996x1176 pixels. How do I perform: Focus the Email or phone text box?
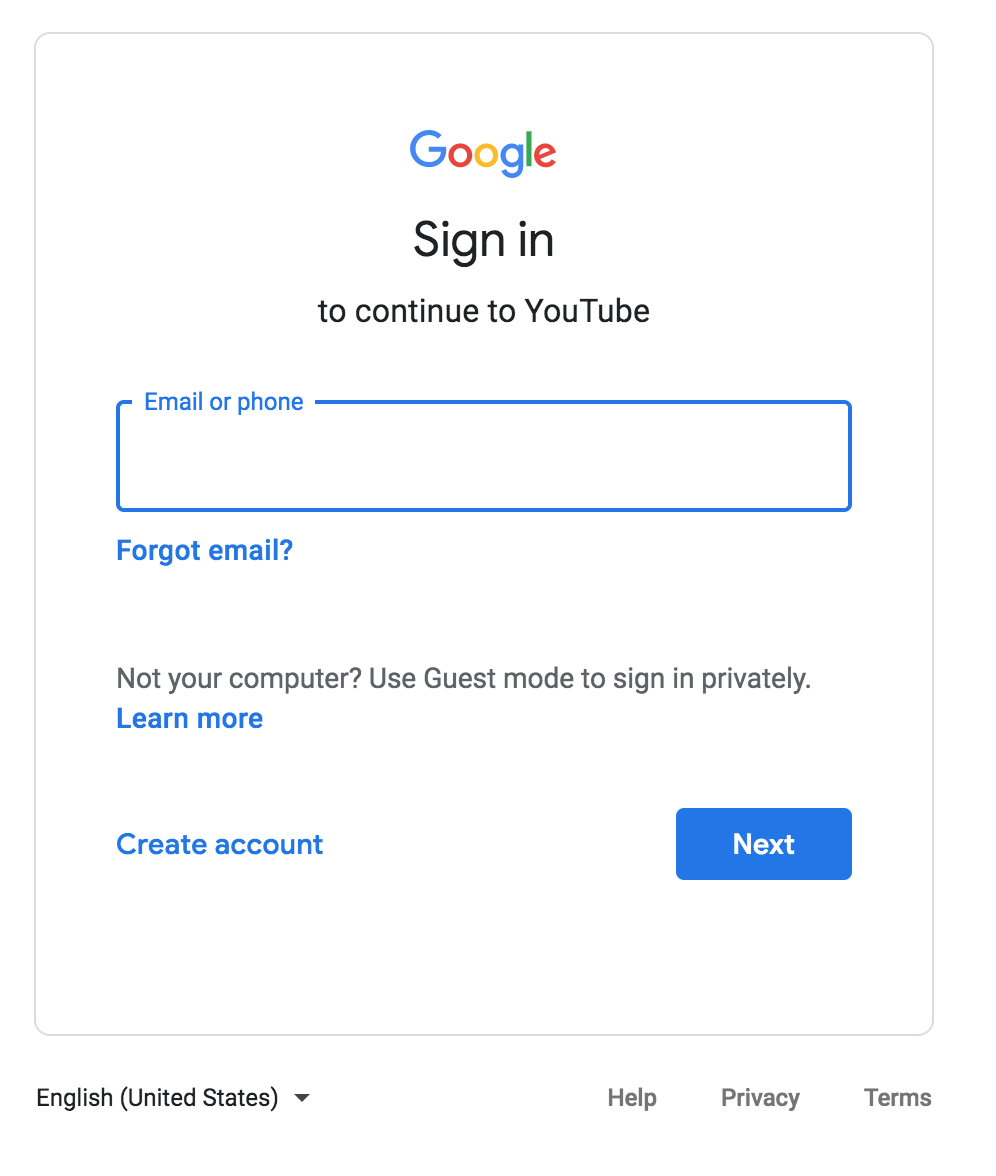(x=484, y=457)
